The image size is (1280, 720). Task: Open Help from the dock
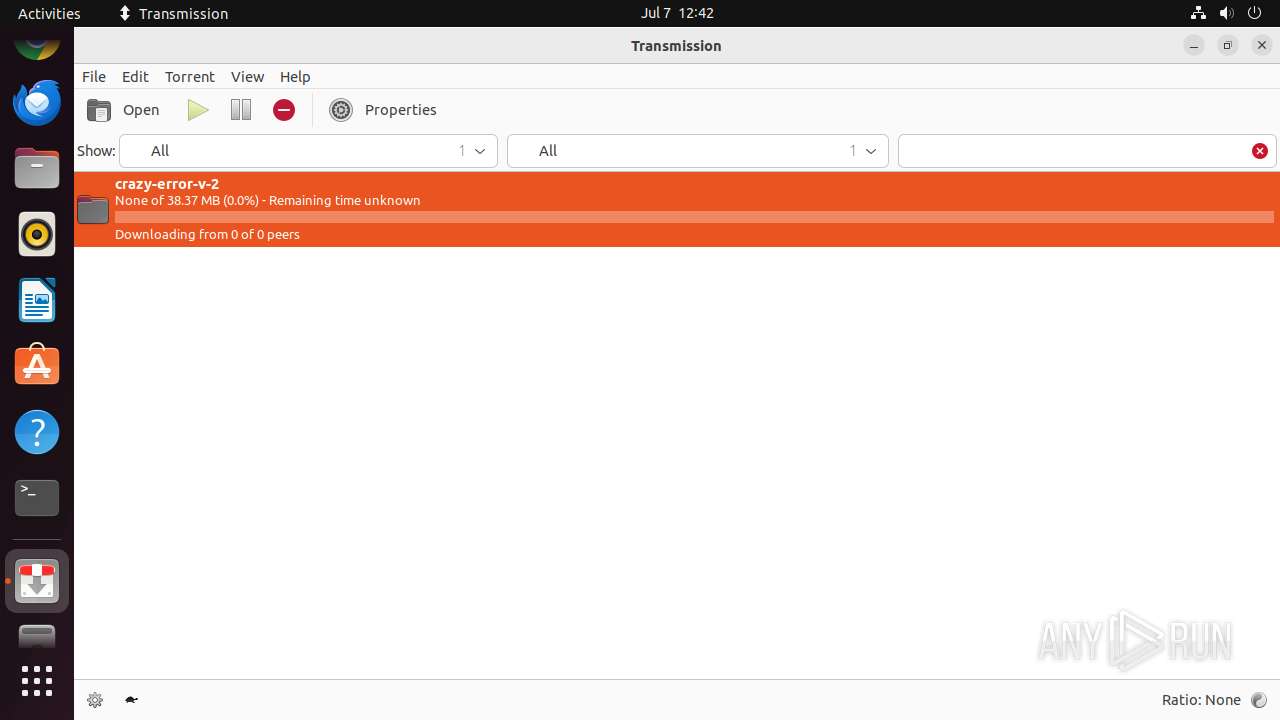37,432
